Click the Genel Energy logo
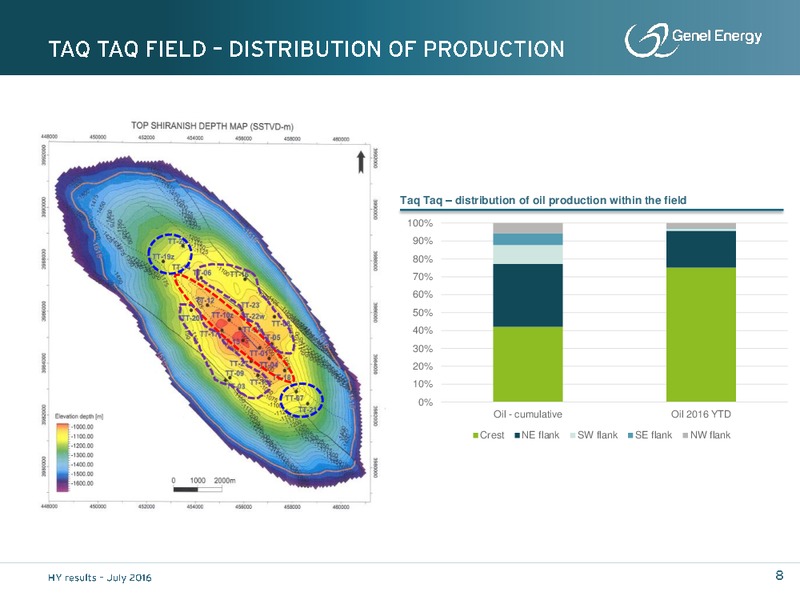This screenshot has height=600, width=800. click(x=693, y=39)
